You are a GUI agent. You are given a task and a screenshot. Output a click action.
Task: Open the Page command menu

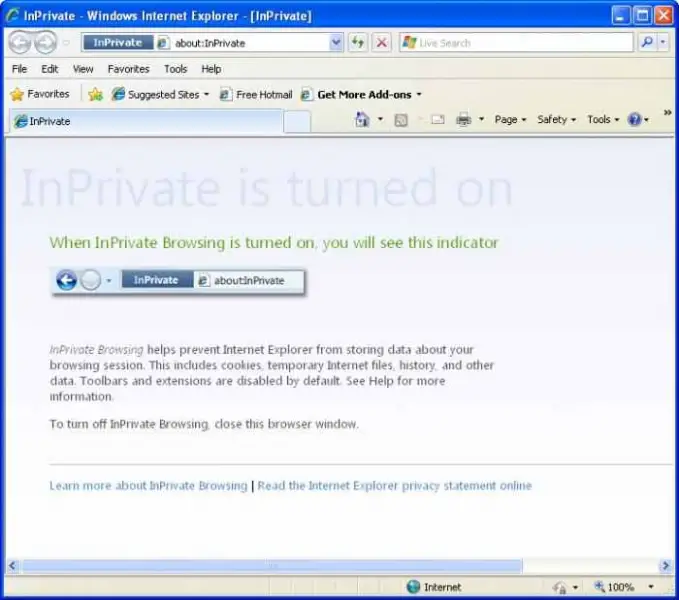click(x=510, y=119)
